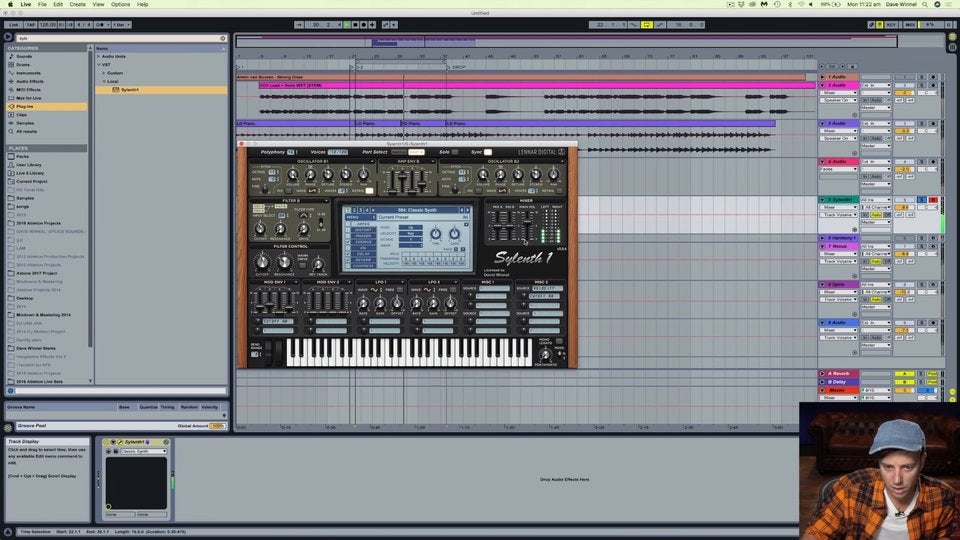The image size is (960, 540).
Task: Open the Create menu
Action: tap(77, 4)
